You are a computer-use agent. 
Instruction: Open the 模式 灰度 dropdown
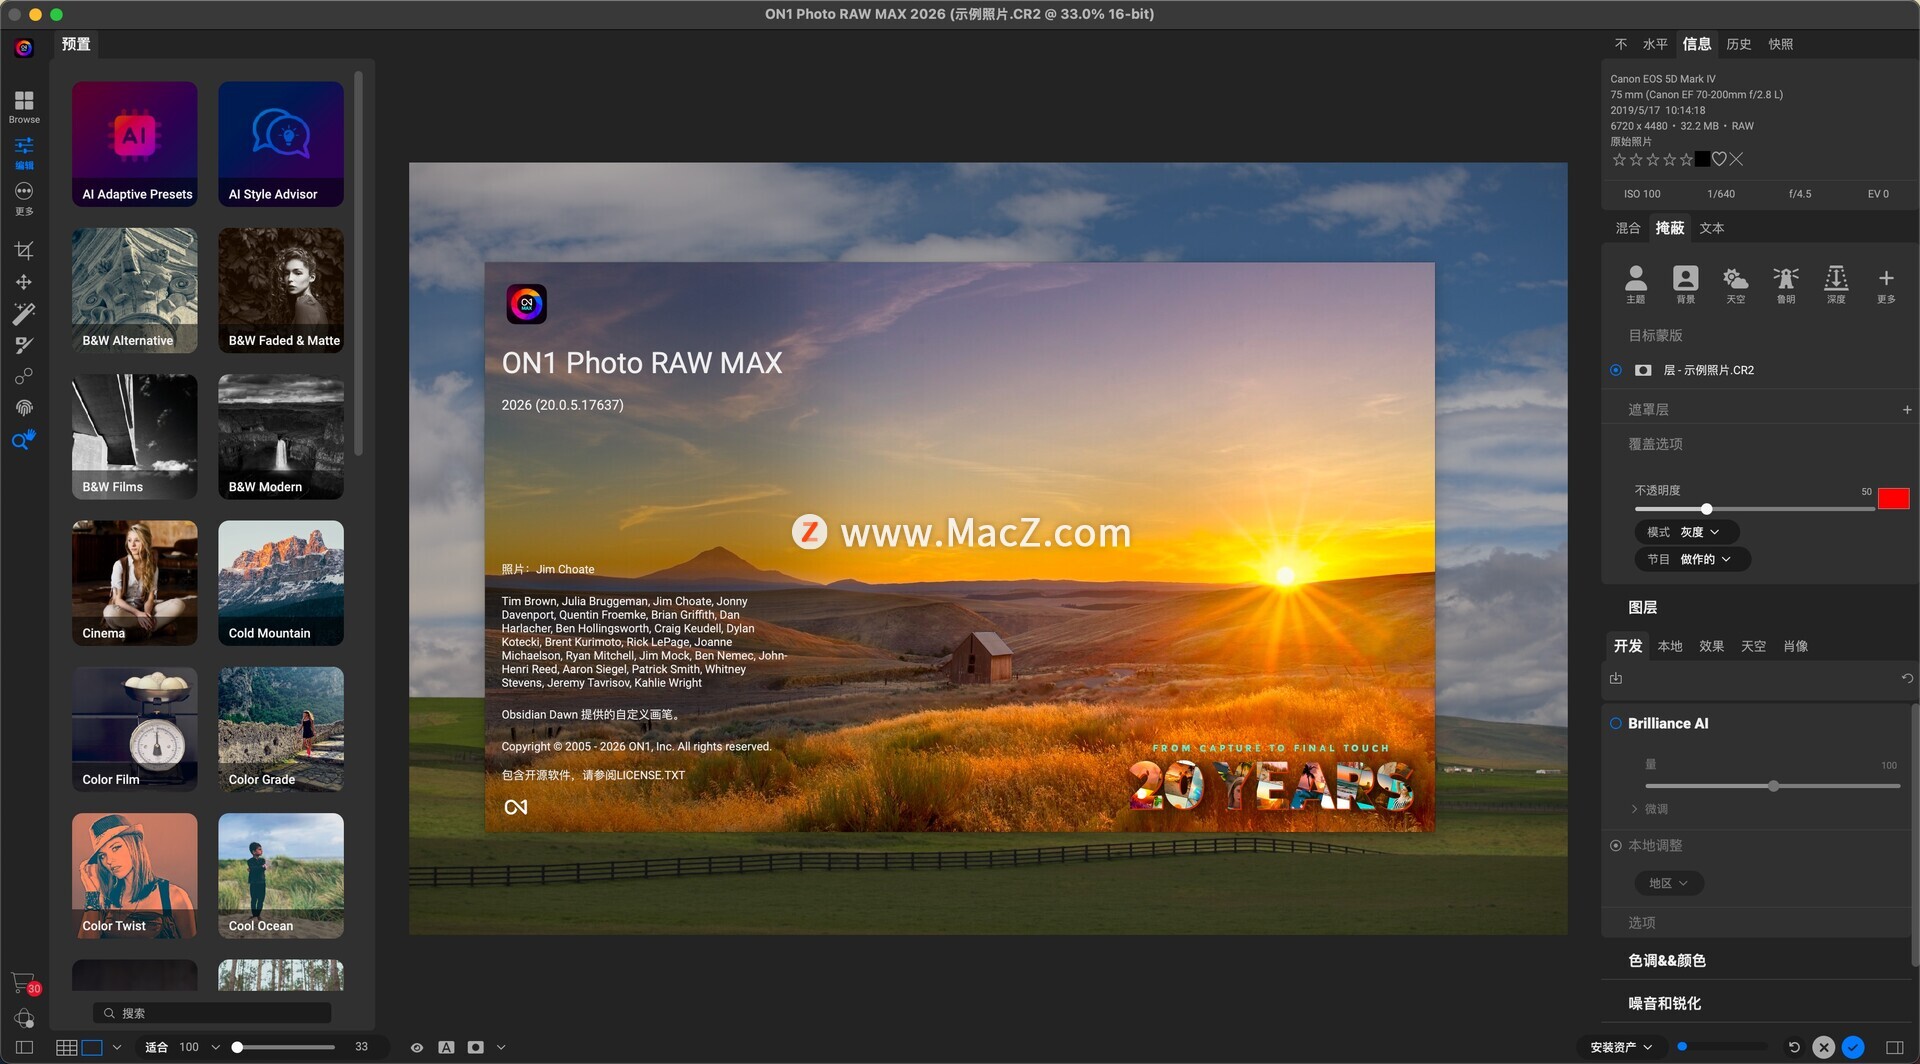coord(1686,532)
